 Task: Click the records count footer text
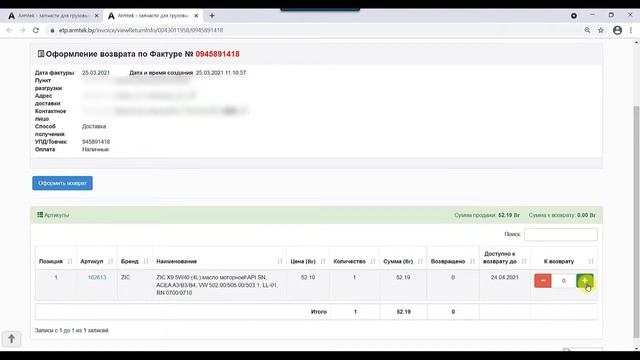[71, 330]
